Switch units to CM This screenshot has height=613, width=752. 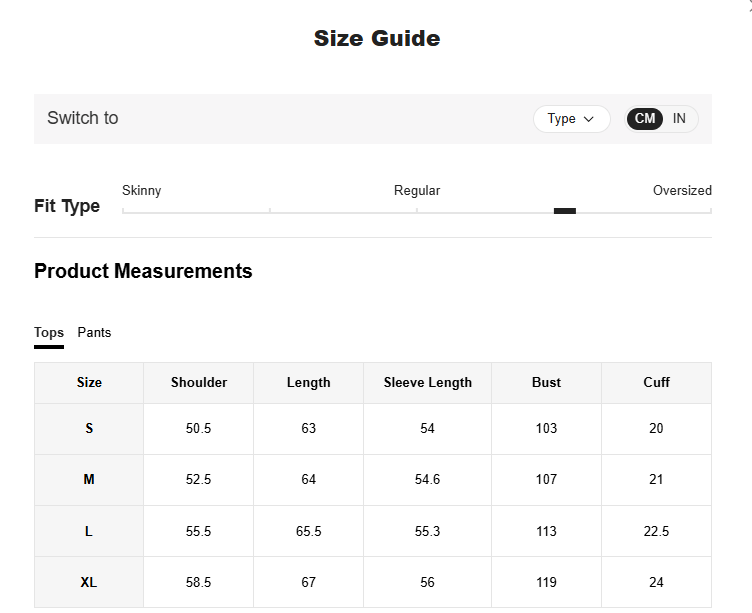coord(645,119)
